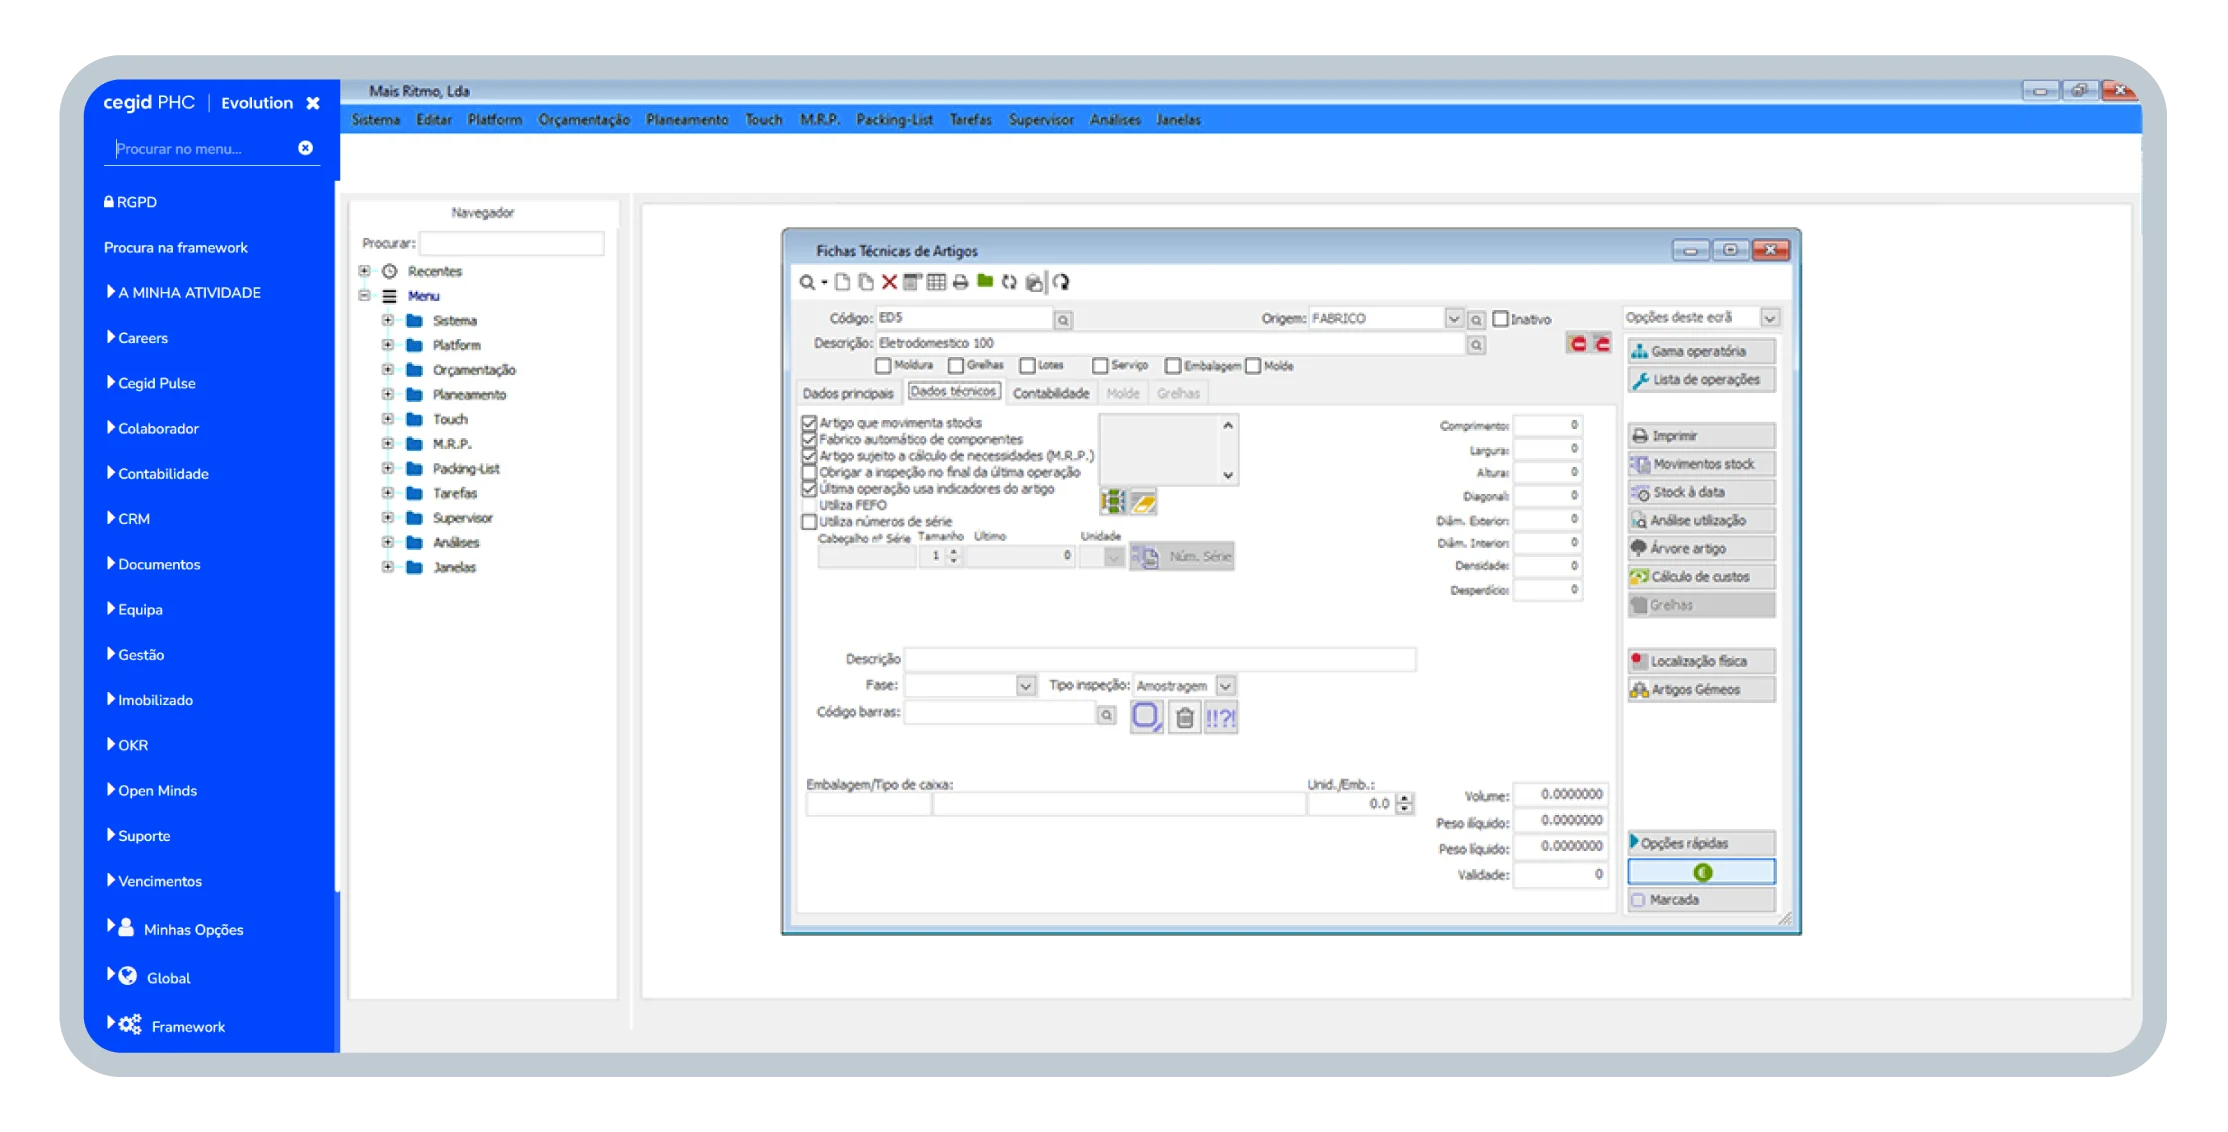Screen dimensions: 2228x1132
Task: Open the M.R.P. menu in the menu bar
Action: 819,120
